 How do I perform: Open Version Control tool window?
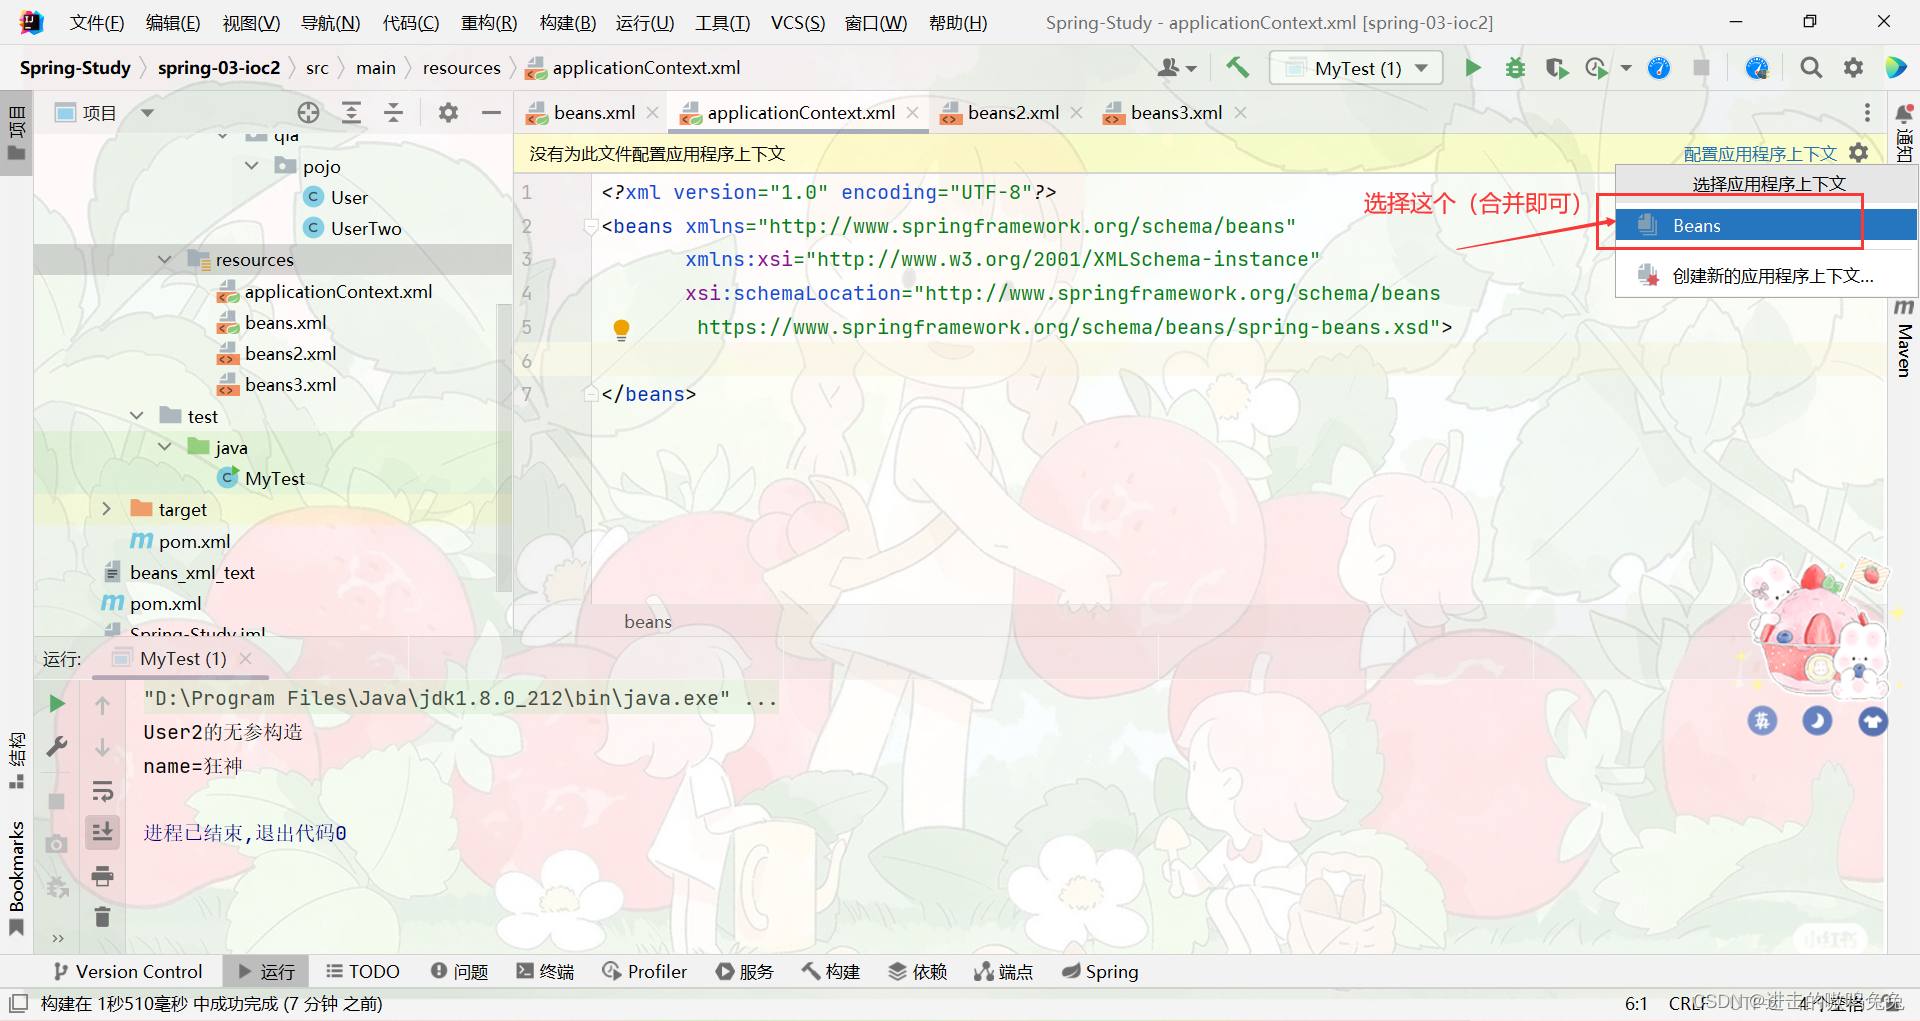point(127,972)
